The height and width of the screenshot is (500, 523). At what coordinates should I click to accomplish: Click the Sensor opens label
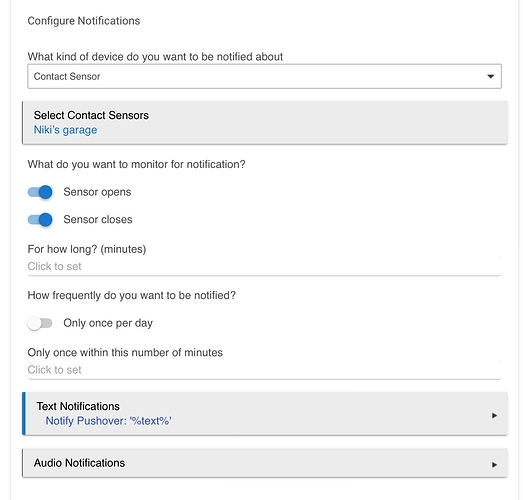(x=97, y=192)
